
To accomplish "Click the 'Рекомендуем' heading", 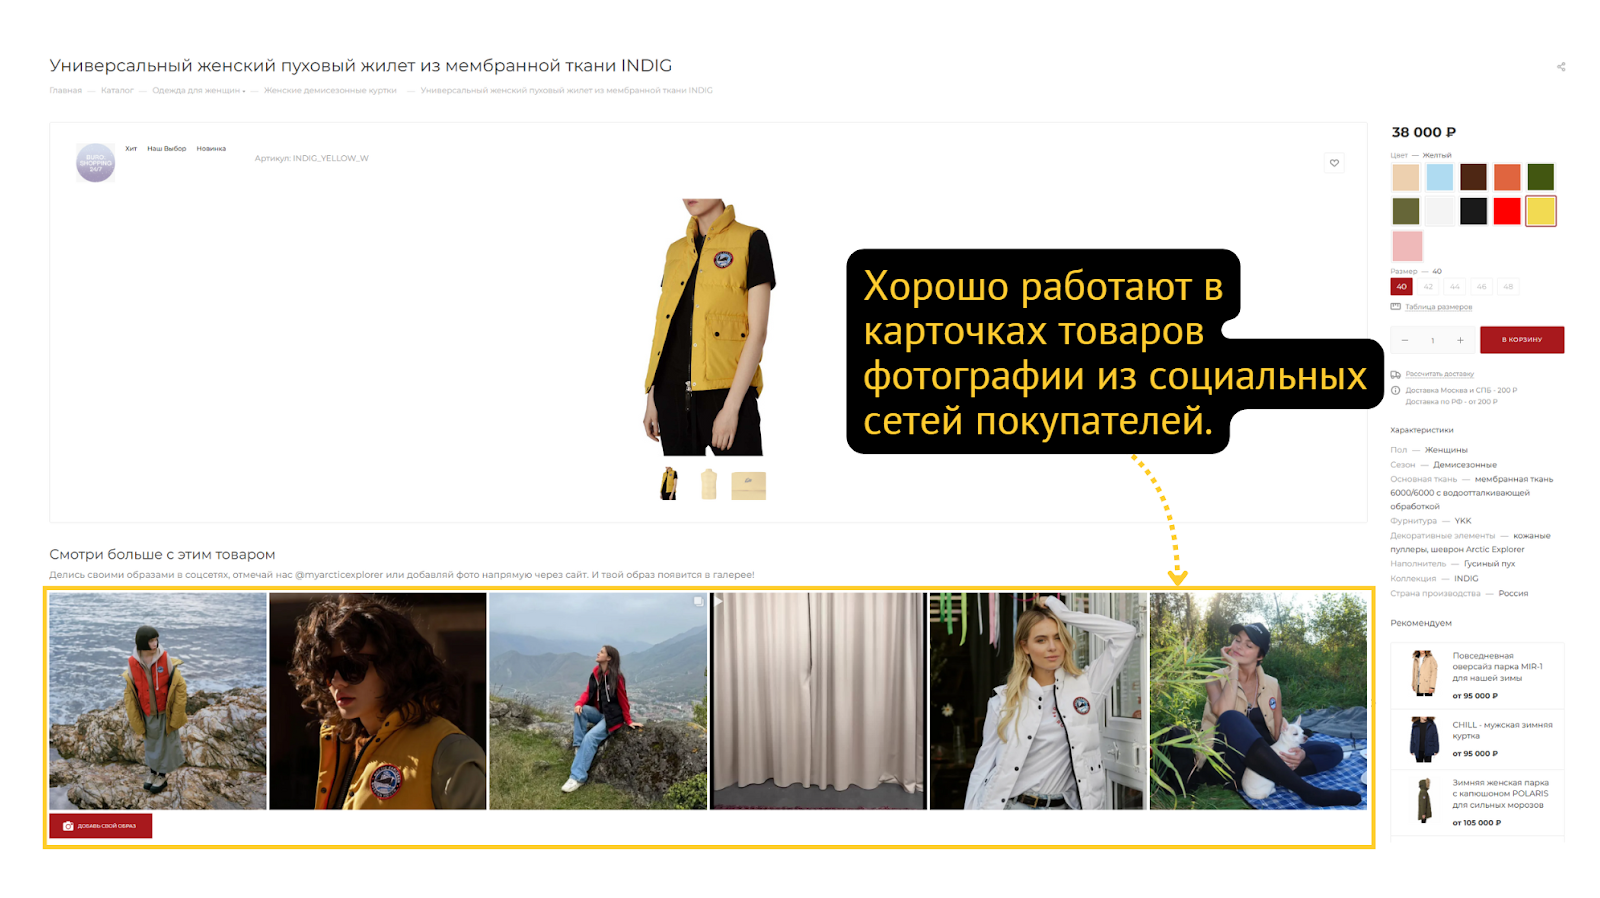I will point(1421,623).
